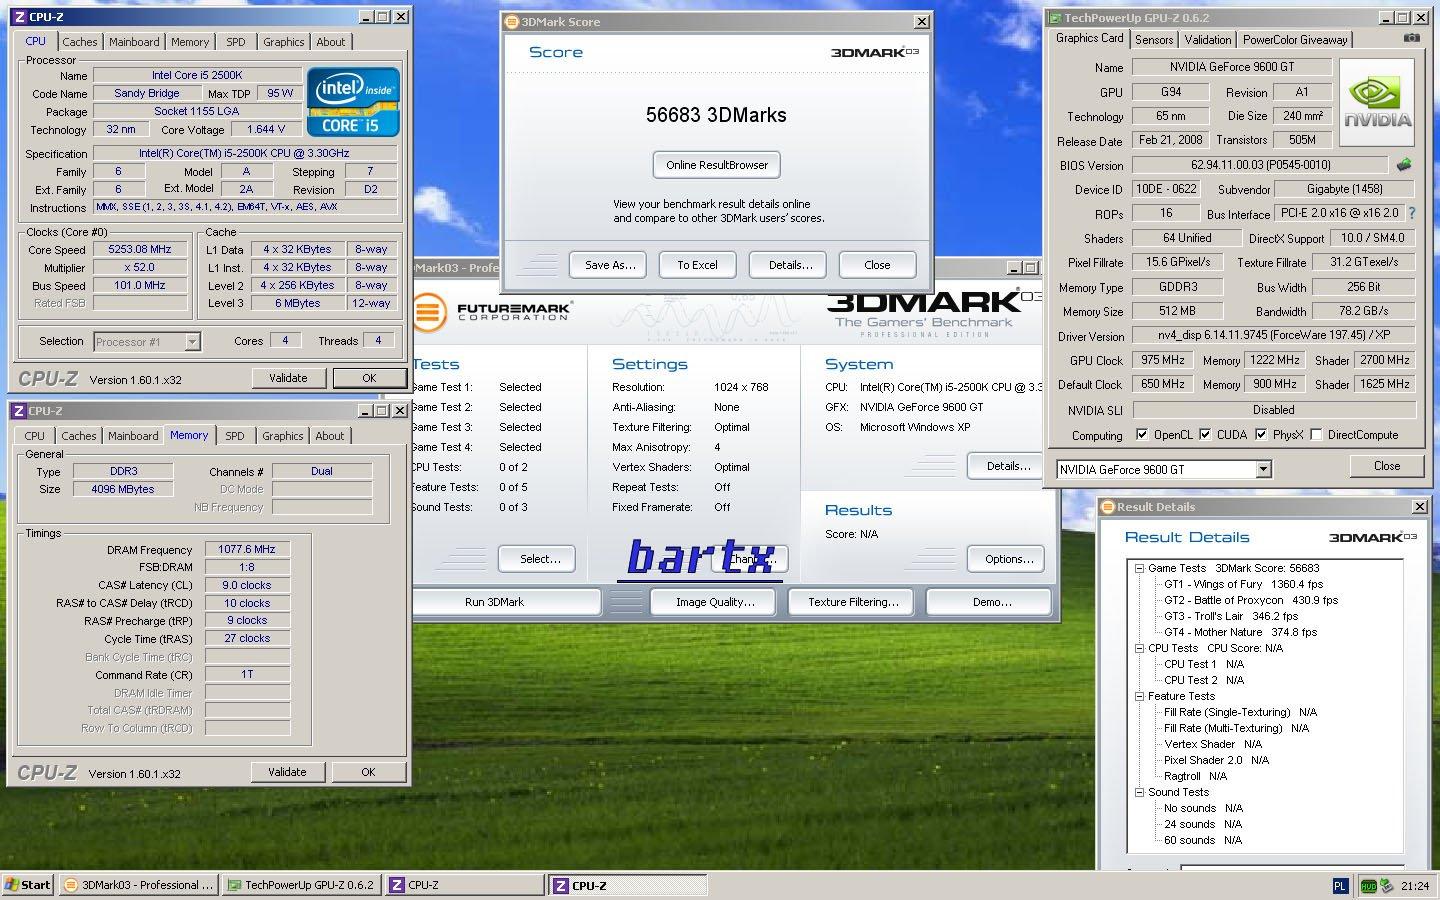This screenshot has width=1440, height=900.
Task: Collapse the Sound Tests tree node
Action: tap(1139, 792)
